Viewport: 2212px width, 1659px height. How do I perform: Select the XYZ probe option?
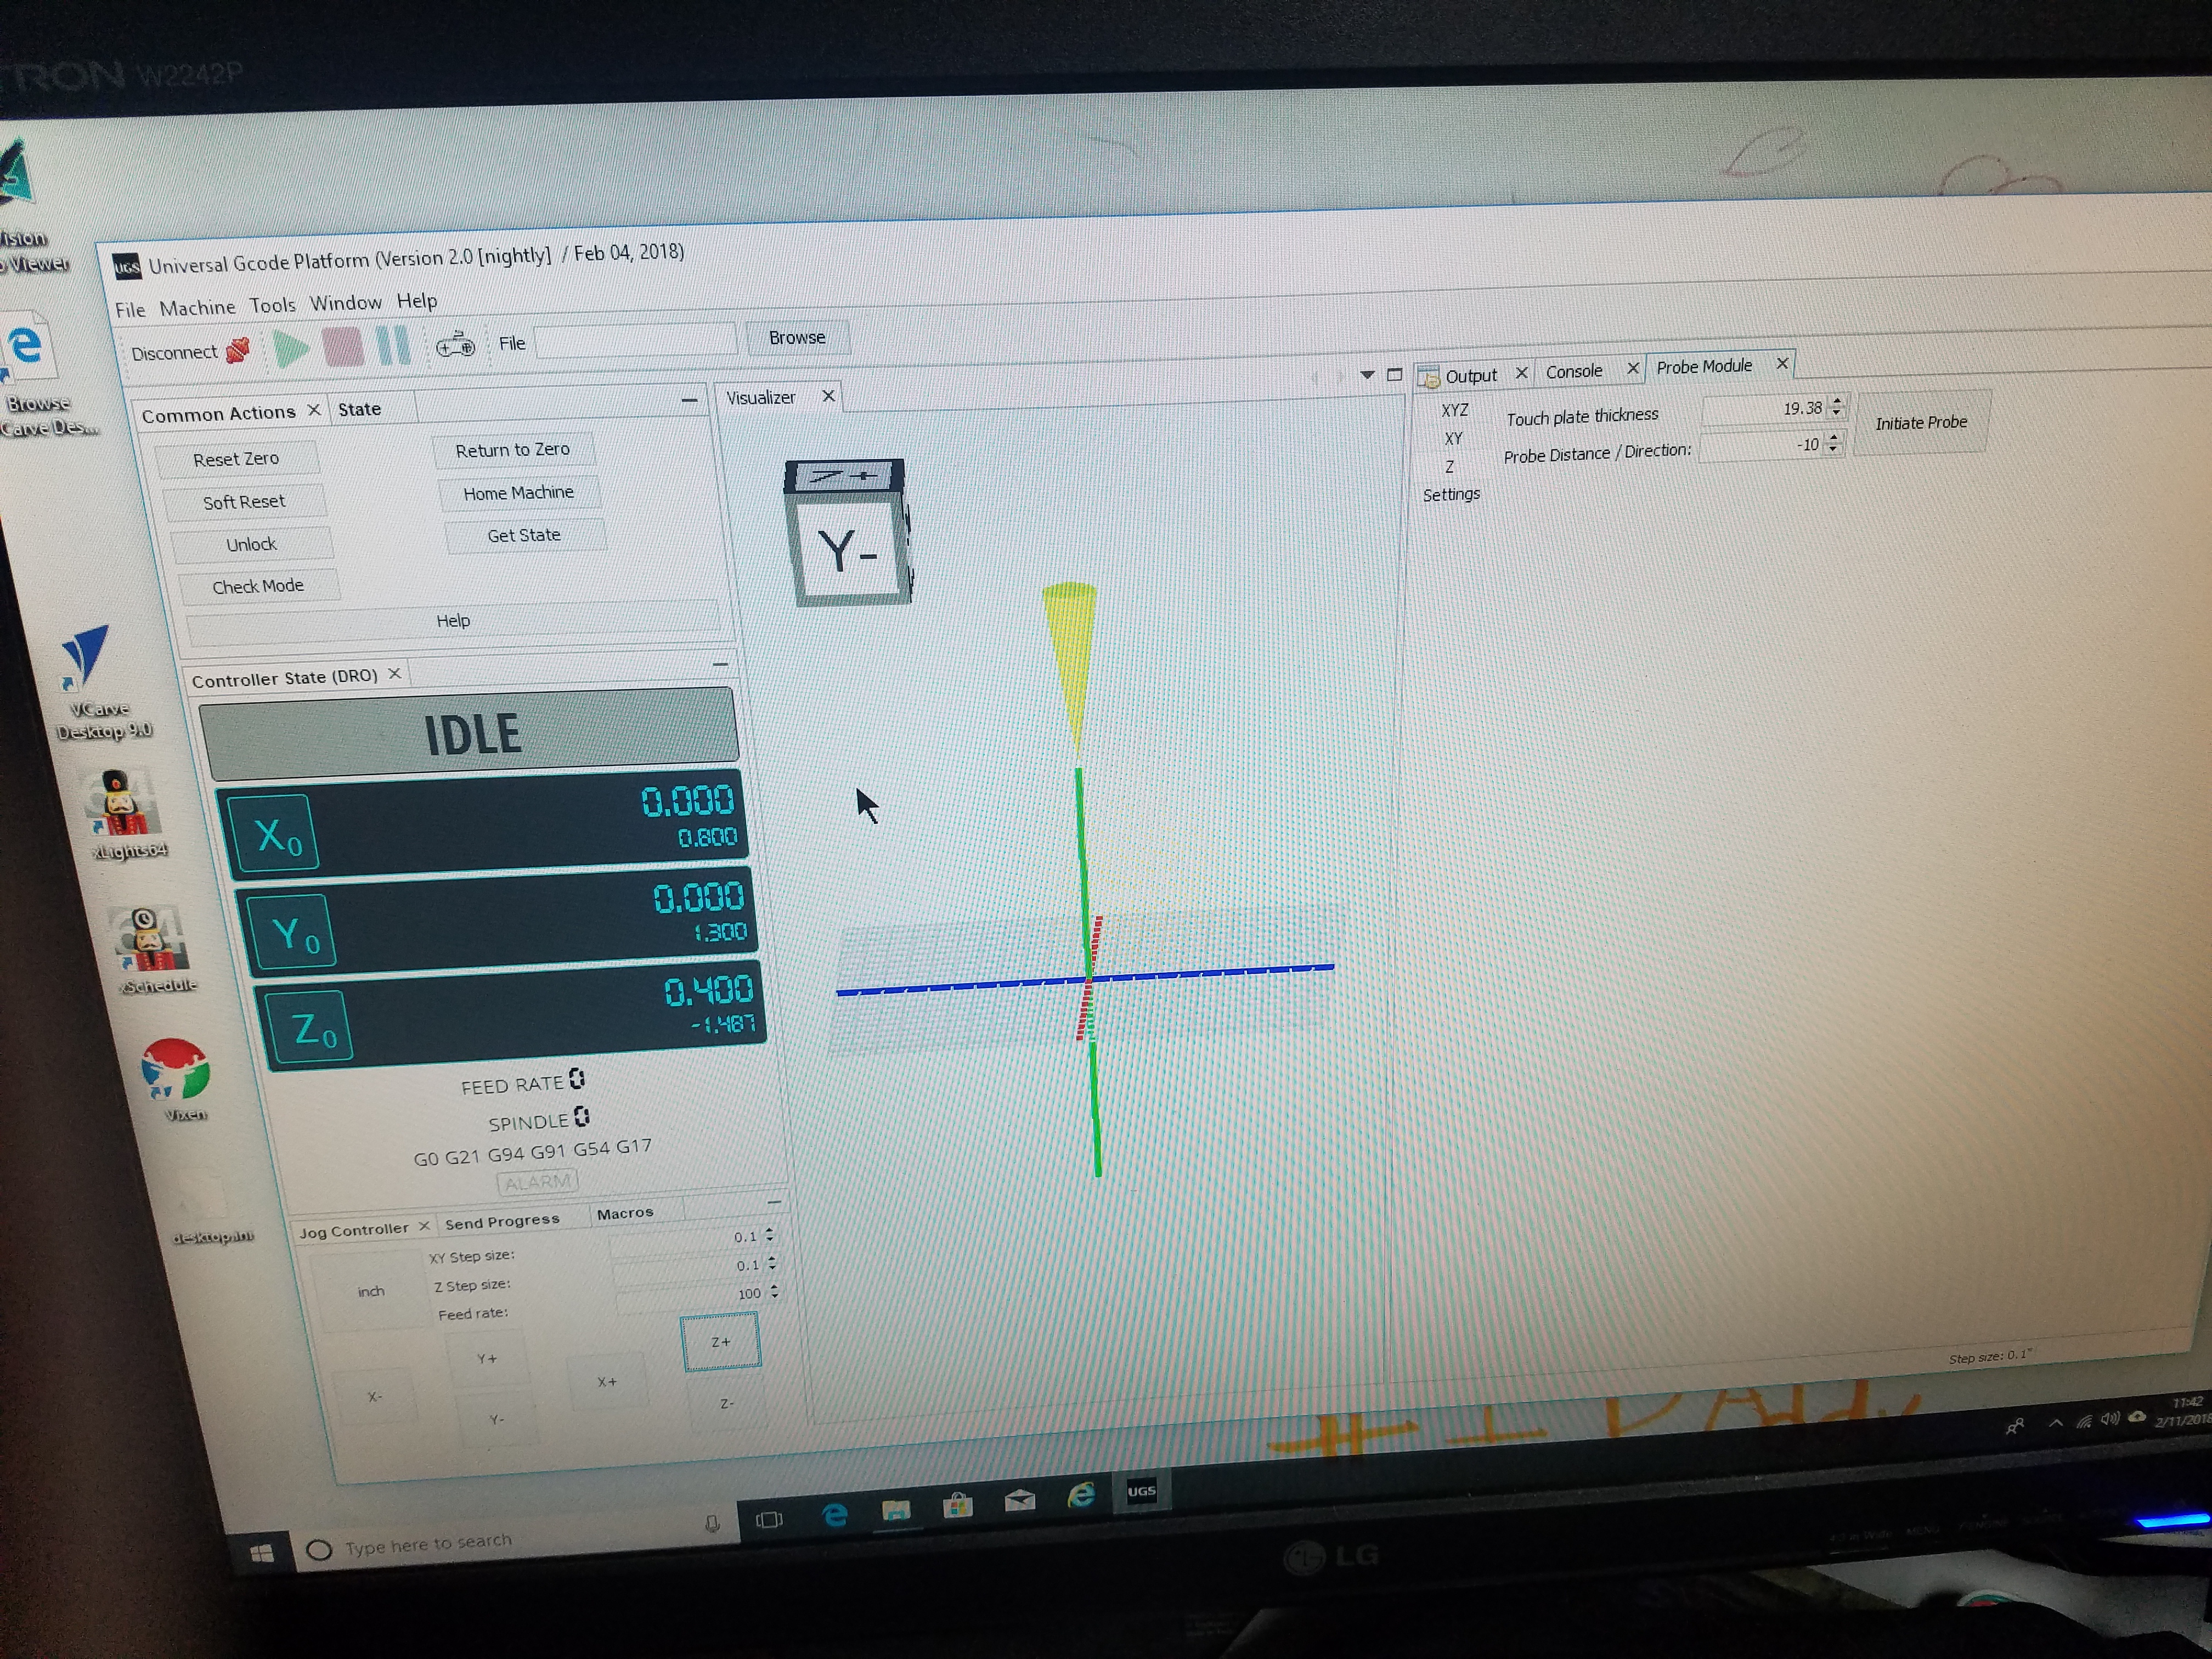point(1455,410)
